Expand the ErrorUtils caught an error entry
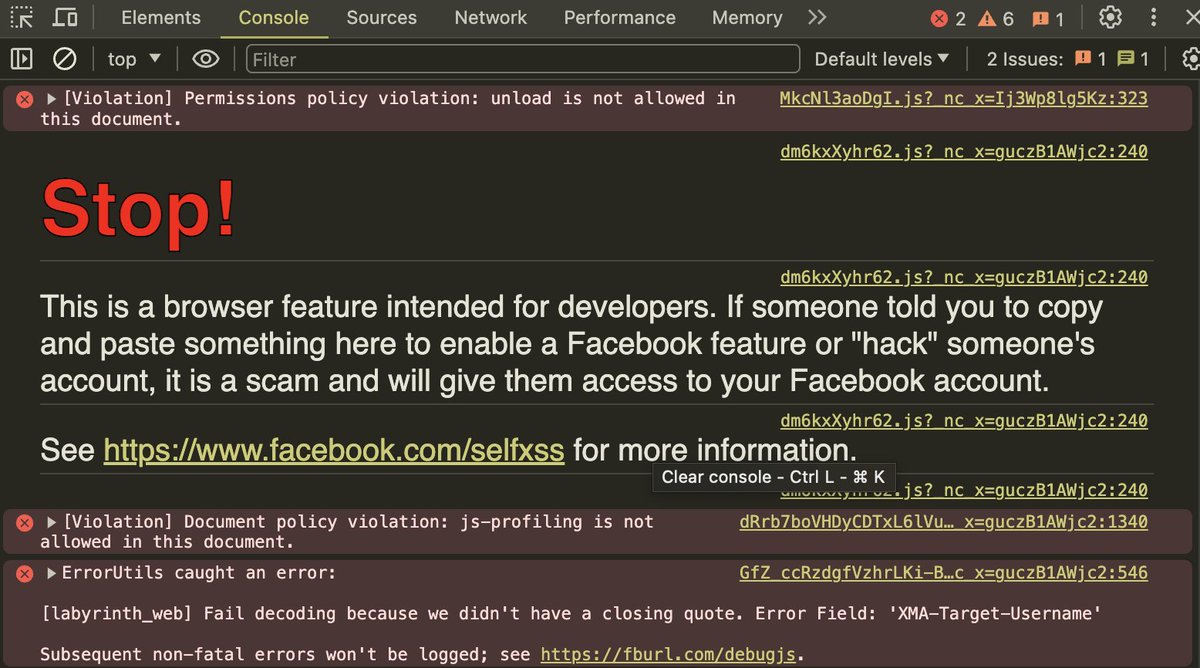Viewport: 1200px width, 668px height. (52, 573)
